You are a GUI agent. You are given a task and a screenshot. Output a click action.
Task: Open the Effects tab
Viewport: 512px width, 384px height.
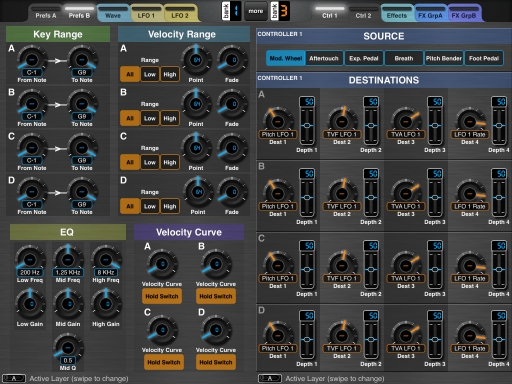pos(397,13)
